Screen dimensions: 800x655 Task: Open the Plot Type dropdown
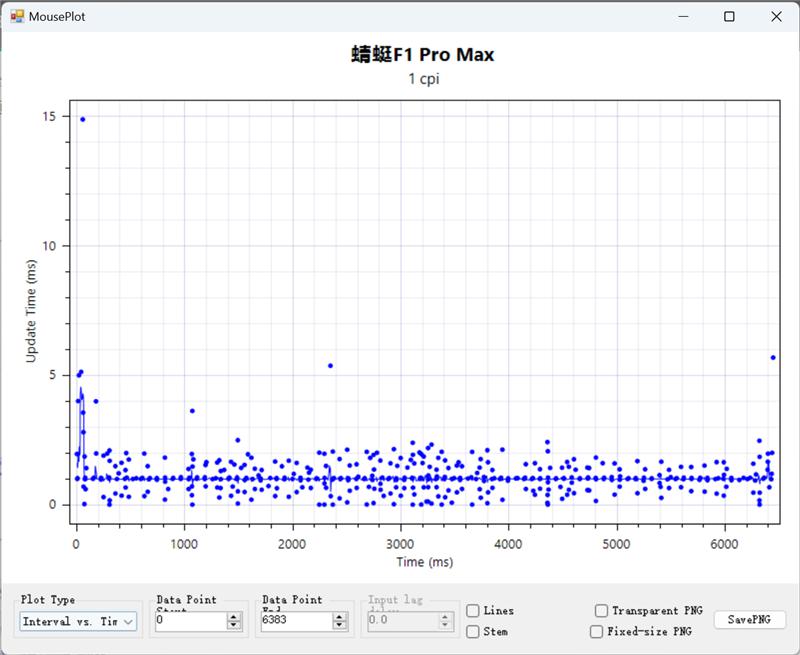coord(78,622)
